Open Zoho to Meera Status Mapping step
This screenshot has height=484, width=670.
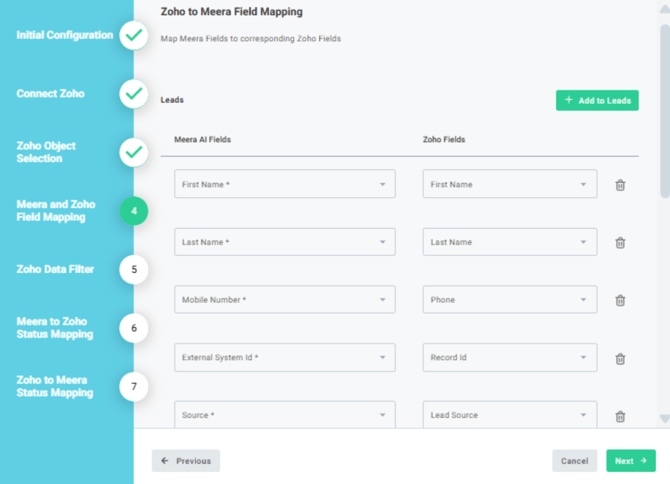[55, 386]
